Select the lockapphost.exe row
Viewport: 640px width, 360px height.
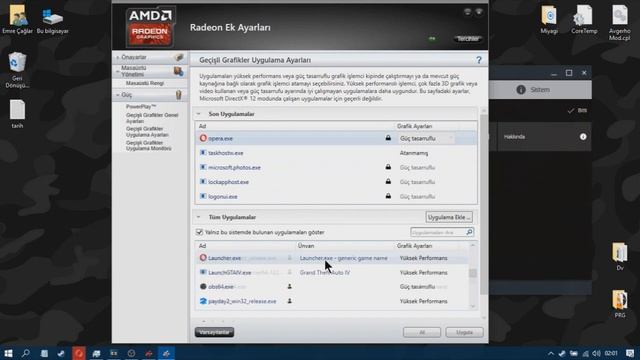[336, 182]
